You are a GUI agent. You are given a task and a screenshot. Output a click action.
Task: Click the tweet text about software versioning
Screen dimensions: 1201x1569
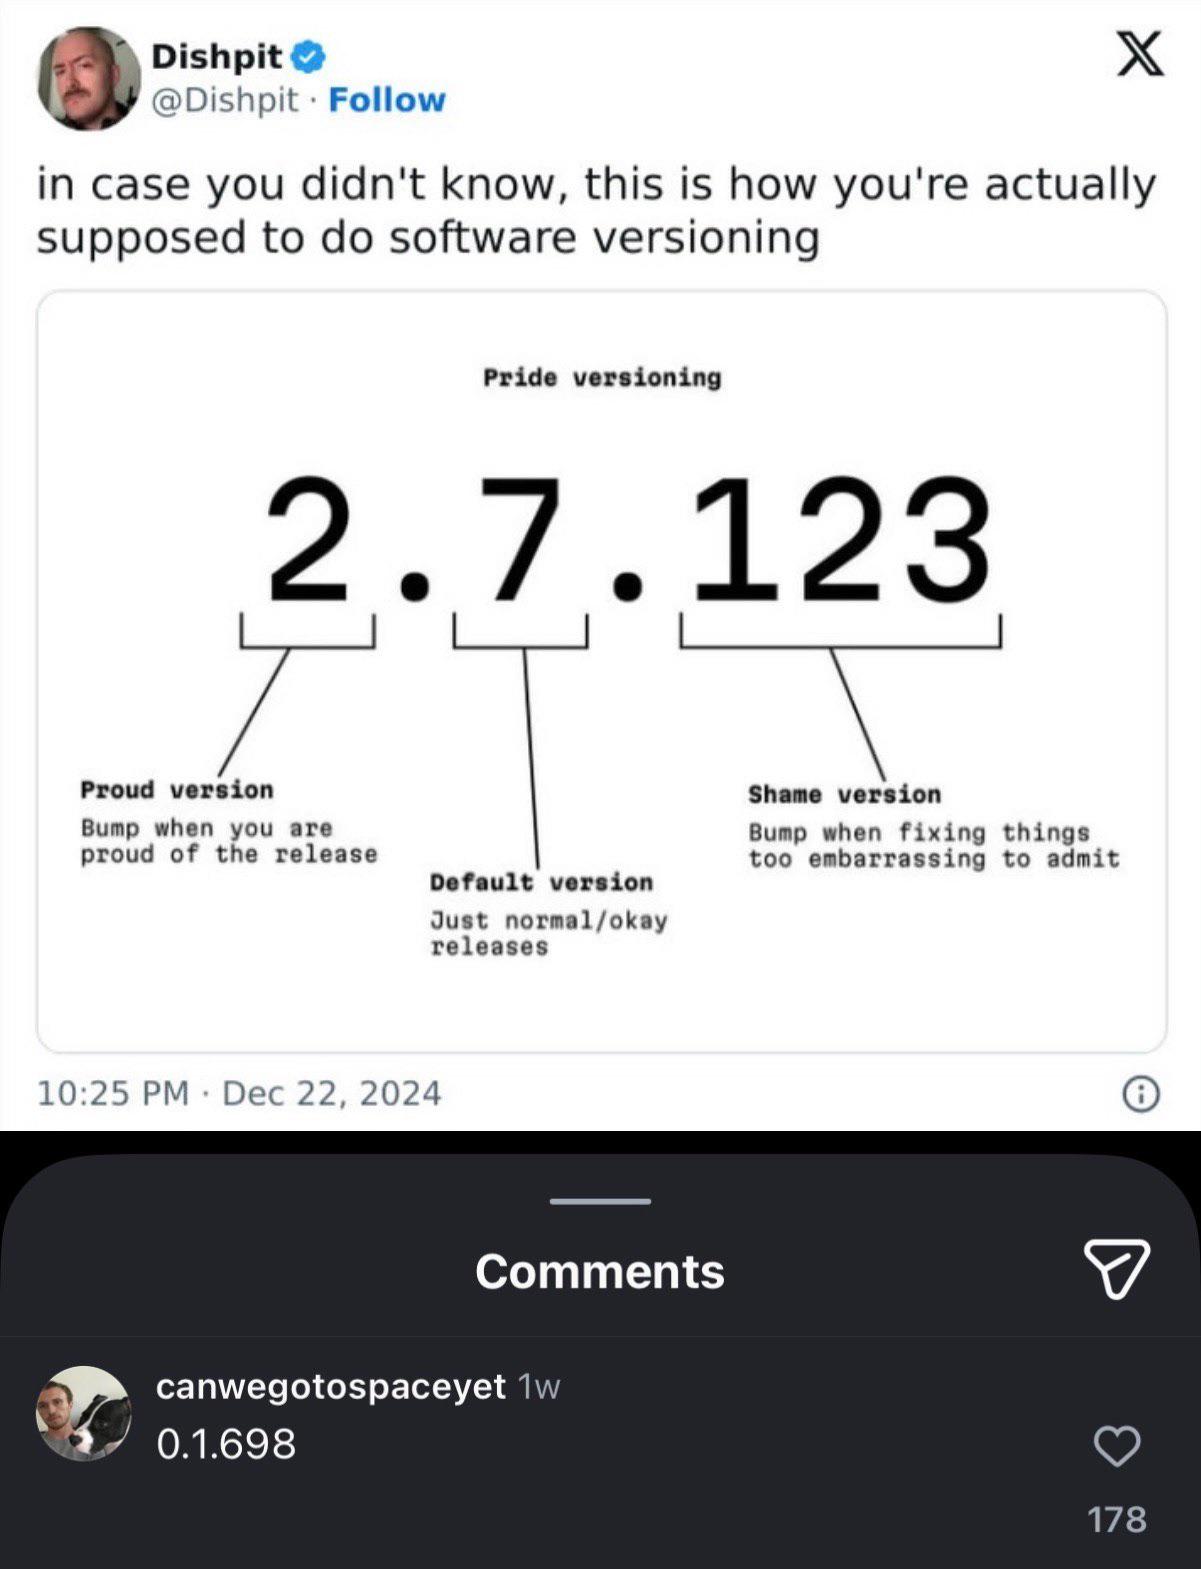tap(593, 208)
